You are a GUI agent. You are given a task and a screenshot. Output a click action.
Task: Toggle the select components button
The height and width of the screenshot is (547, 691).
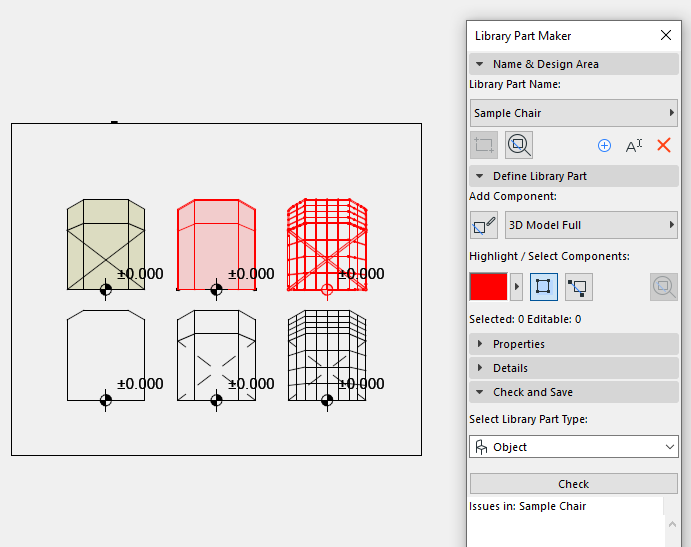click(x=578, y=287)
